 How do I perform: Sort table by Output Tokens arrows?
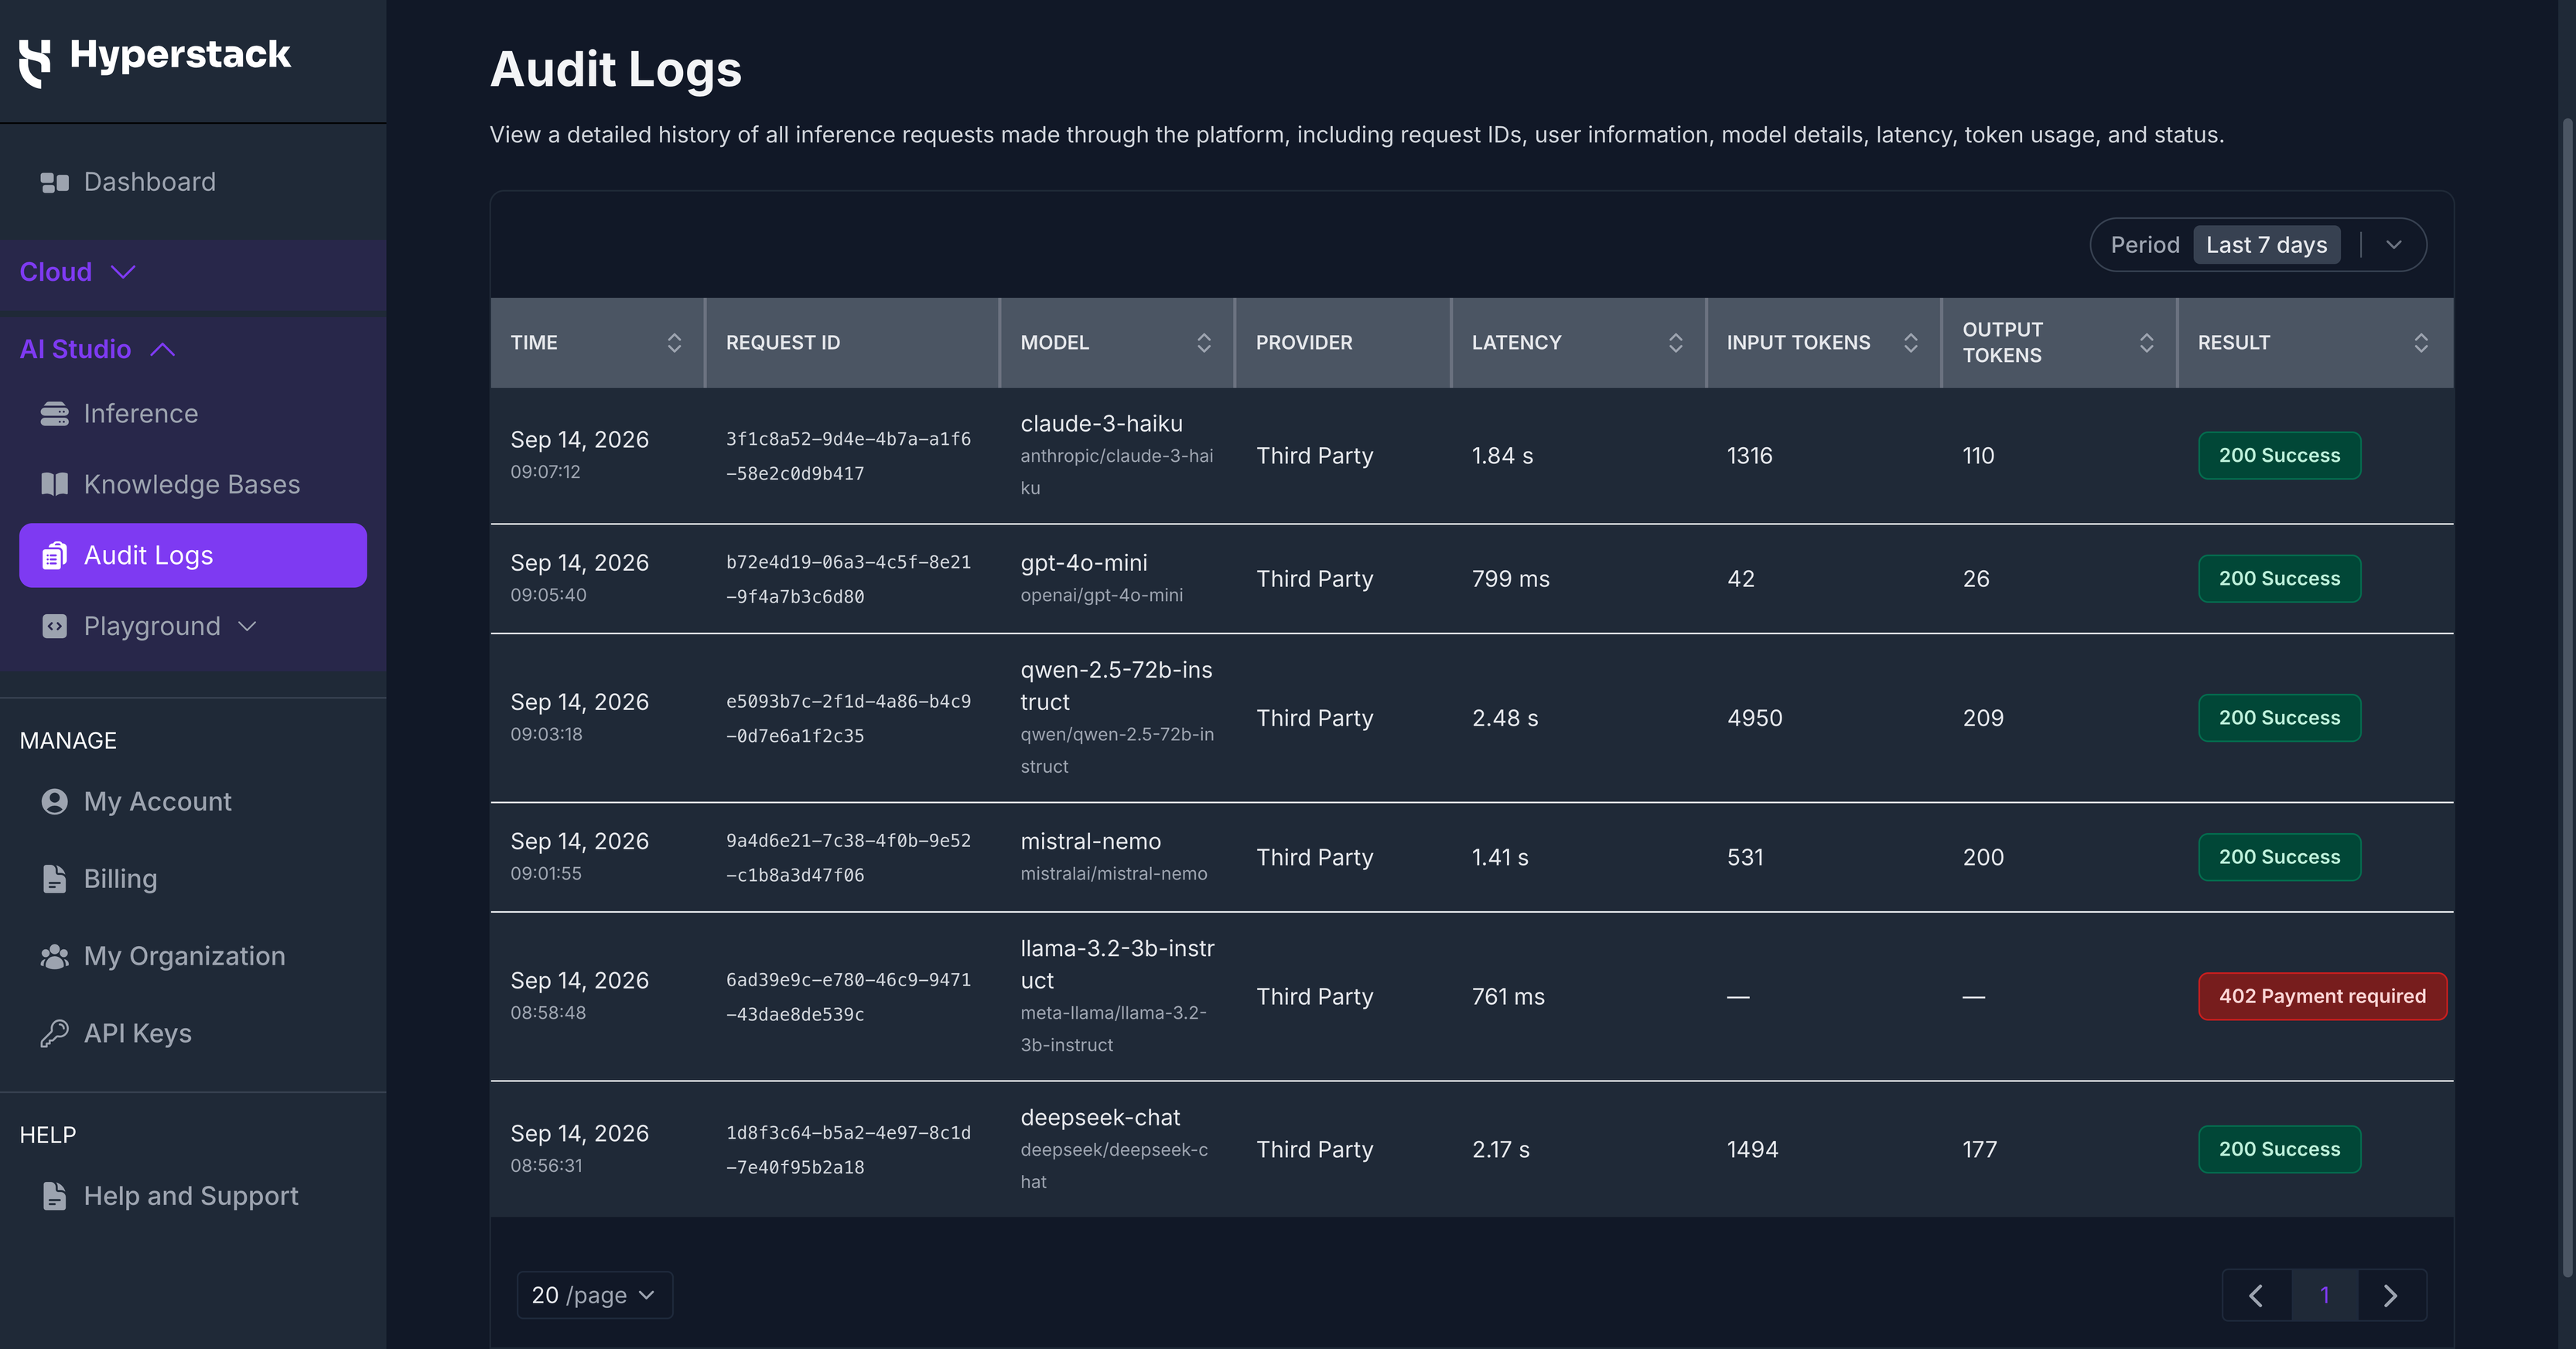(2146, 343)
